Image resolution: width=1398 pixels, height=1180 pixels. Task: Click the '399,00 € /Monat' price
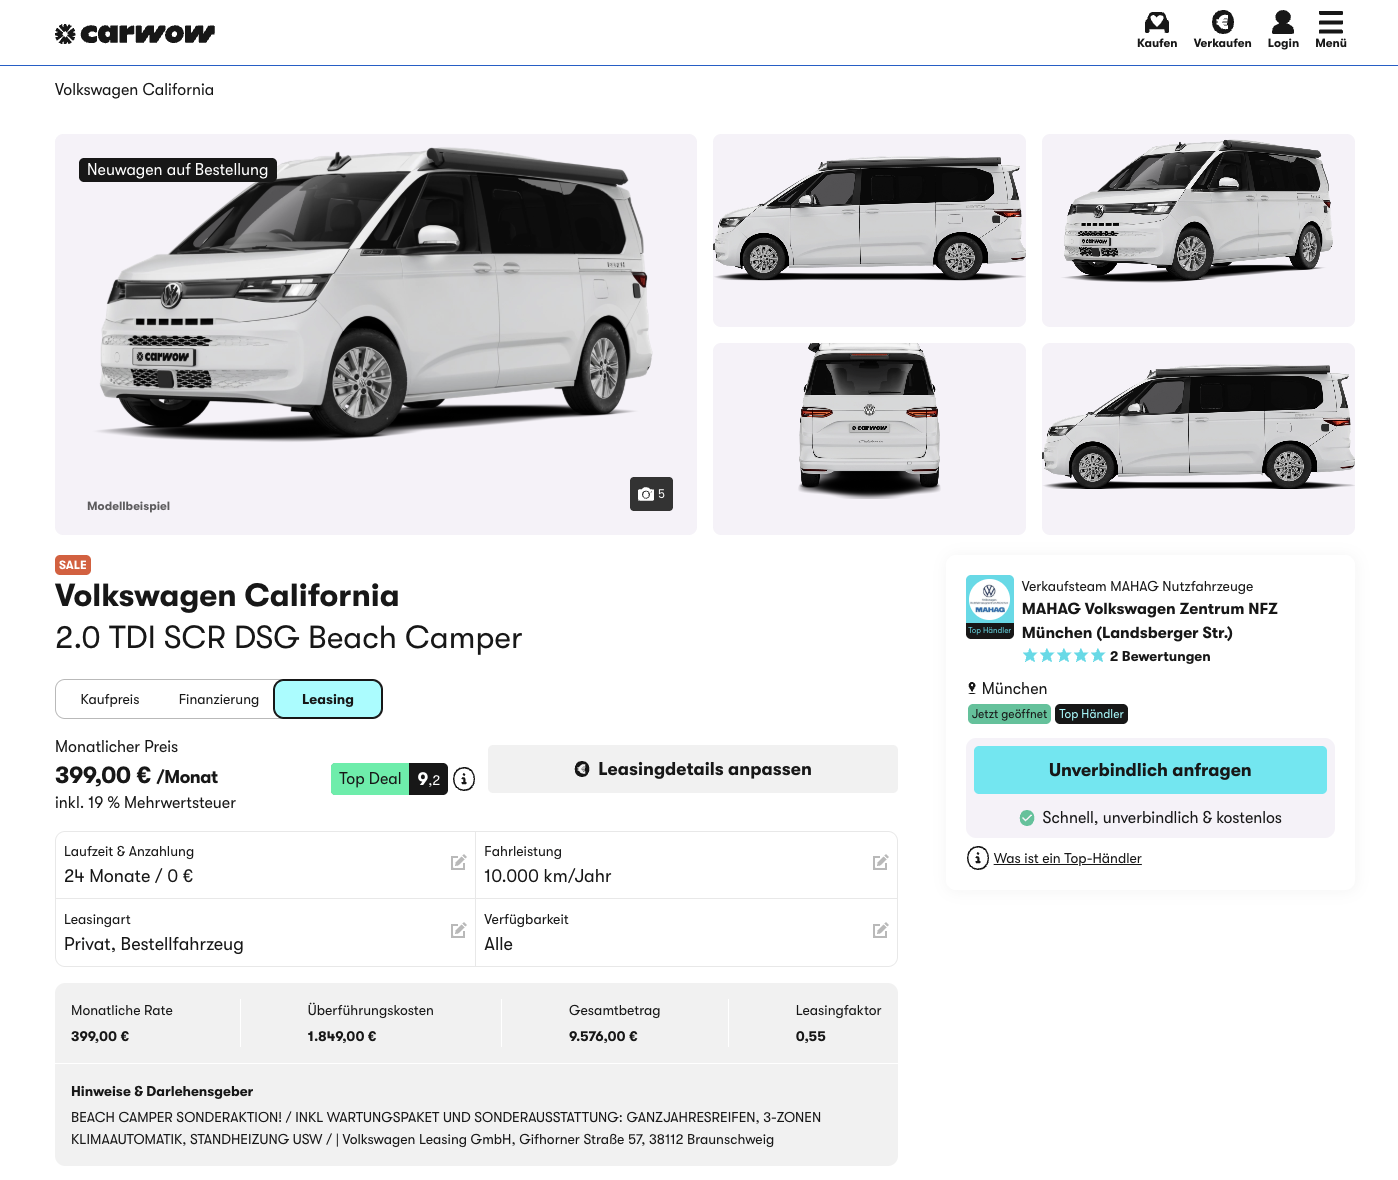point(136,776)
